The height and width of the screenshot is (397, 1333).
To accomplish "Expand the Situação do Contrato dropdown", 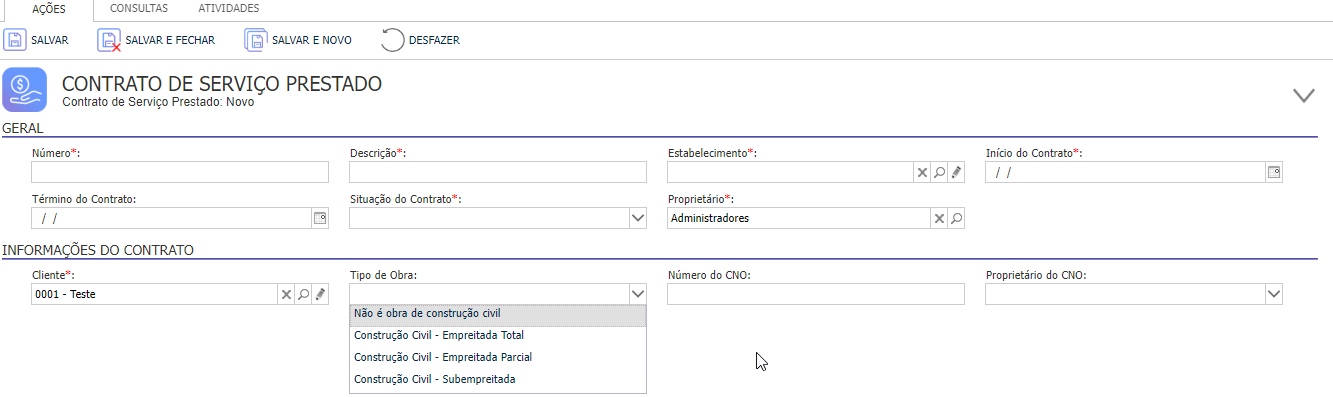I will tap(637, 218).
